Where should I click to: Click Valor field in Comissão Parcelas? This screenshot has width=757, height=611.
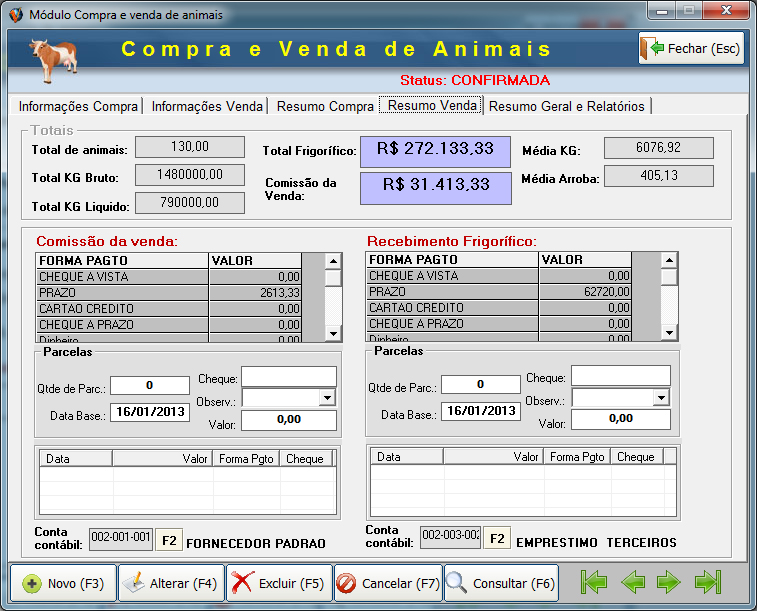point(289,420)
